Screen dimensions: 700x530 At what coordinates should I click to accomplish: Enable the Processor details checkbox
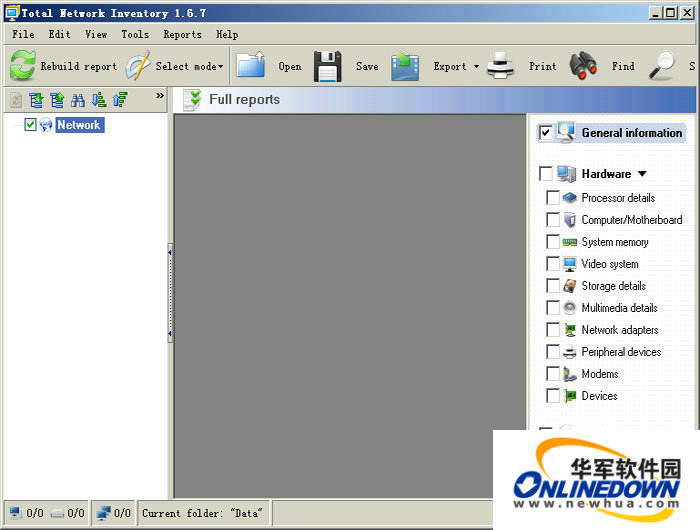tap(553, 198)
